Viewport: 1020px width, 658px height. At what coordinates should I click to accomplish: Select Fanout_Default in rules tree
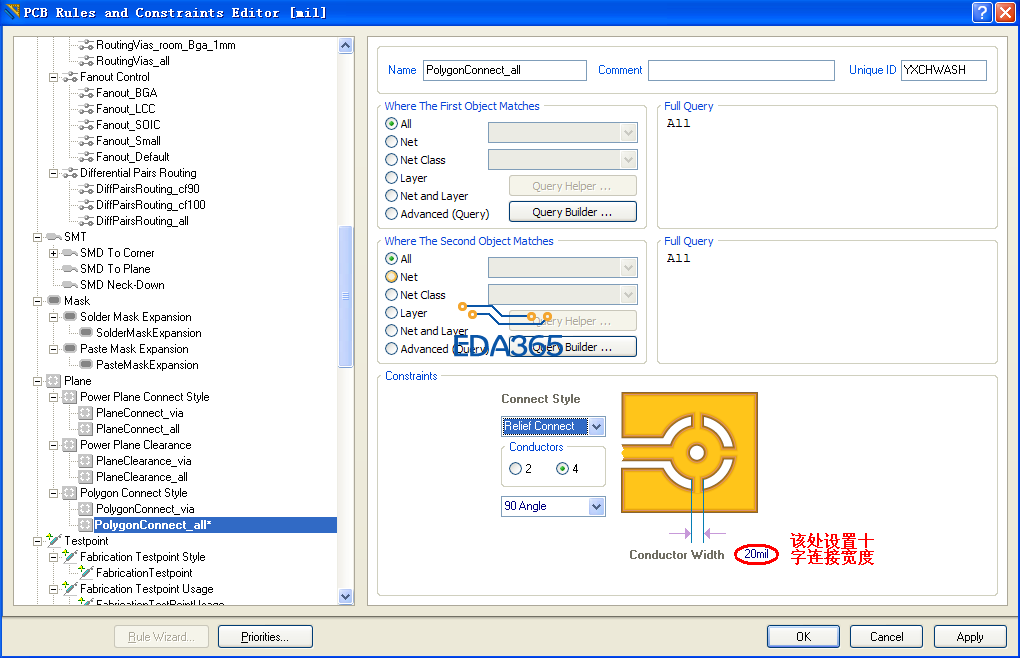click(133, 157)
